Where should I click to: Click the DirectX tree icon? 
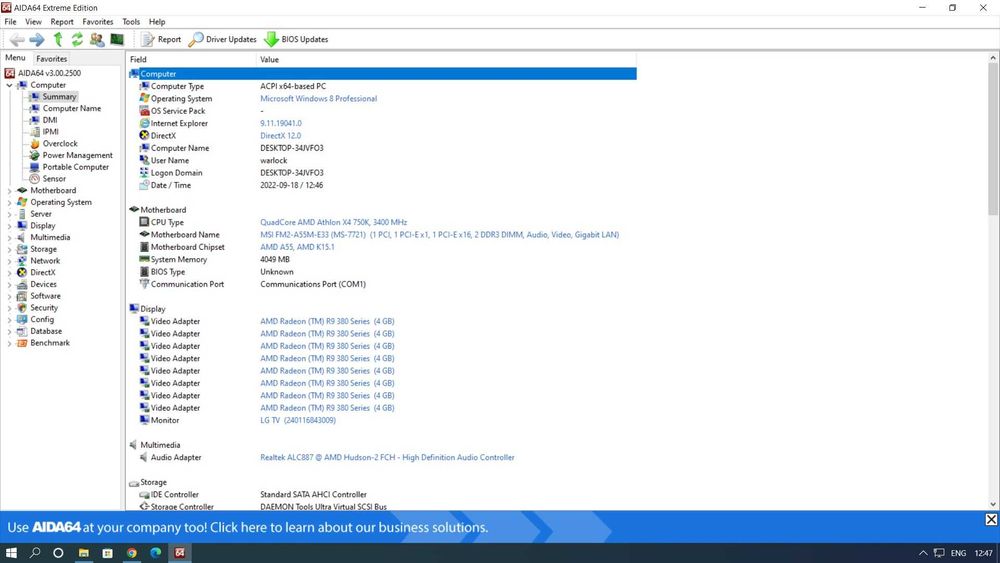(22, 272)
